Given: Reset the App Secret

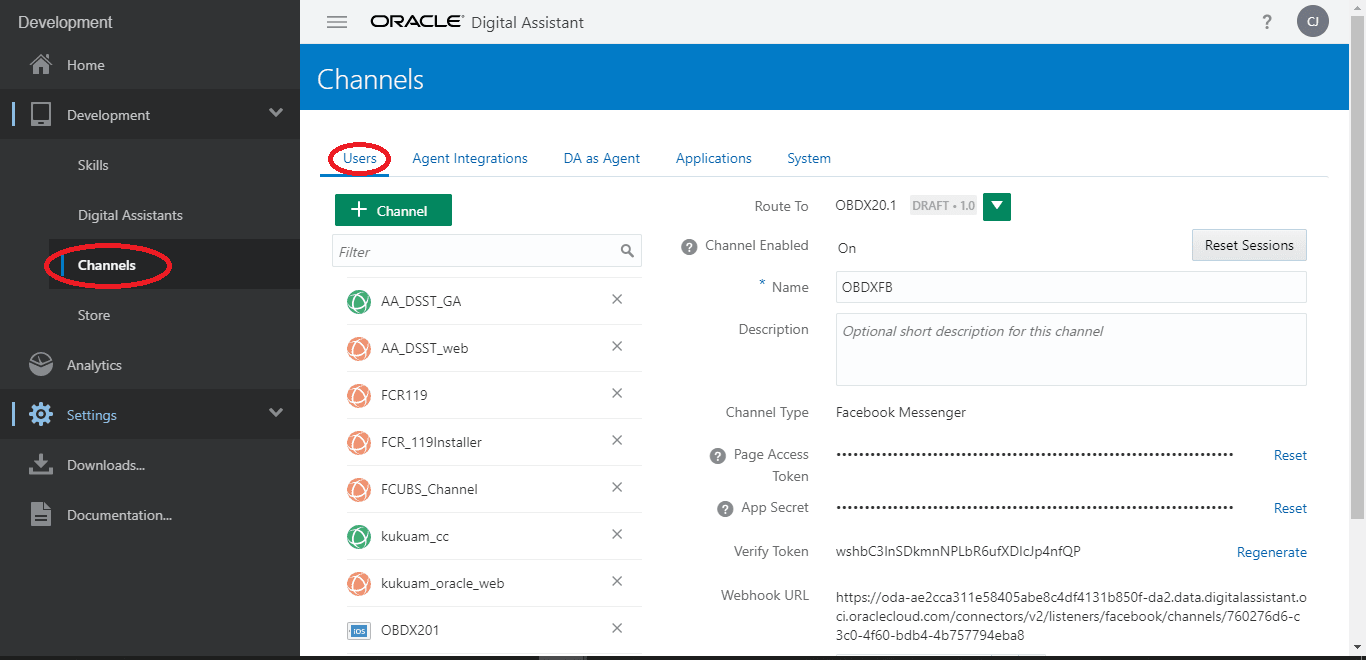Looking at the screenshot, I should (x=1290, y=508).
